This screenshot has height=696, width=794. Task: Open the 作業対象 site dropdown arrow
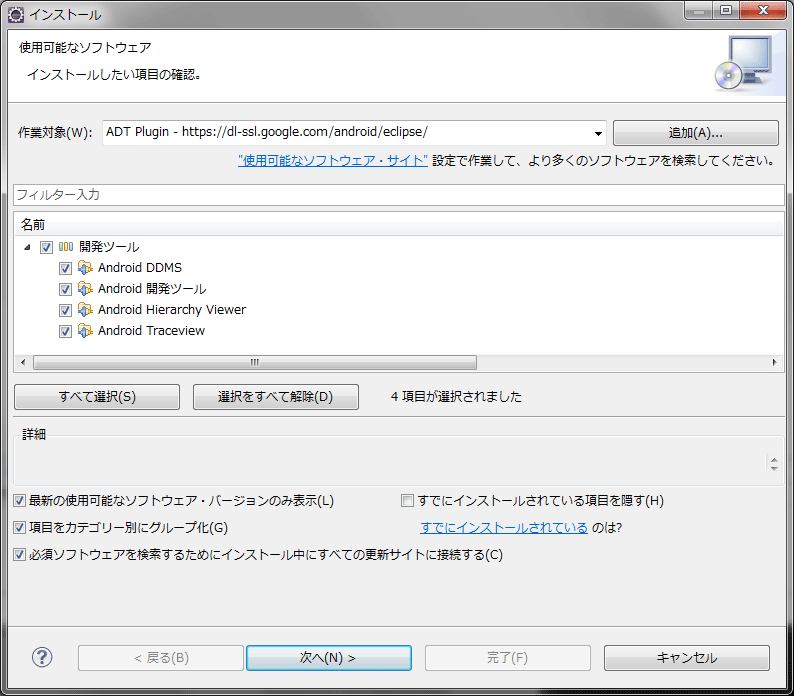click(598, 133)
